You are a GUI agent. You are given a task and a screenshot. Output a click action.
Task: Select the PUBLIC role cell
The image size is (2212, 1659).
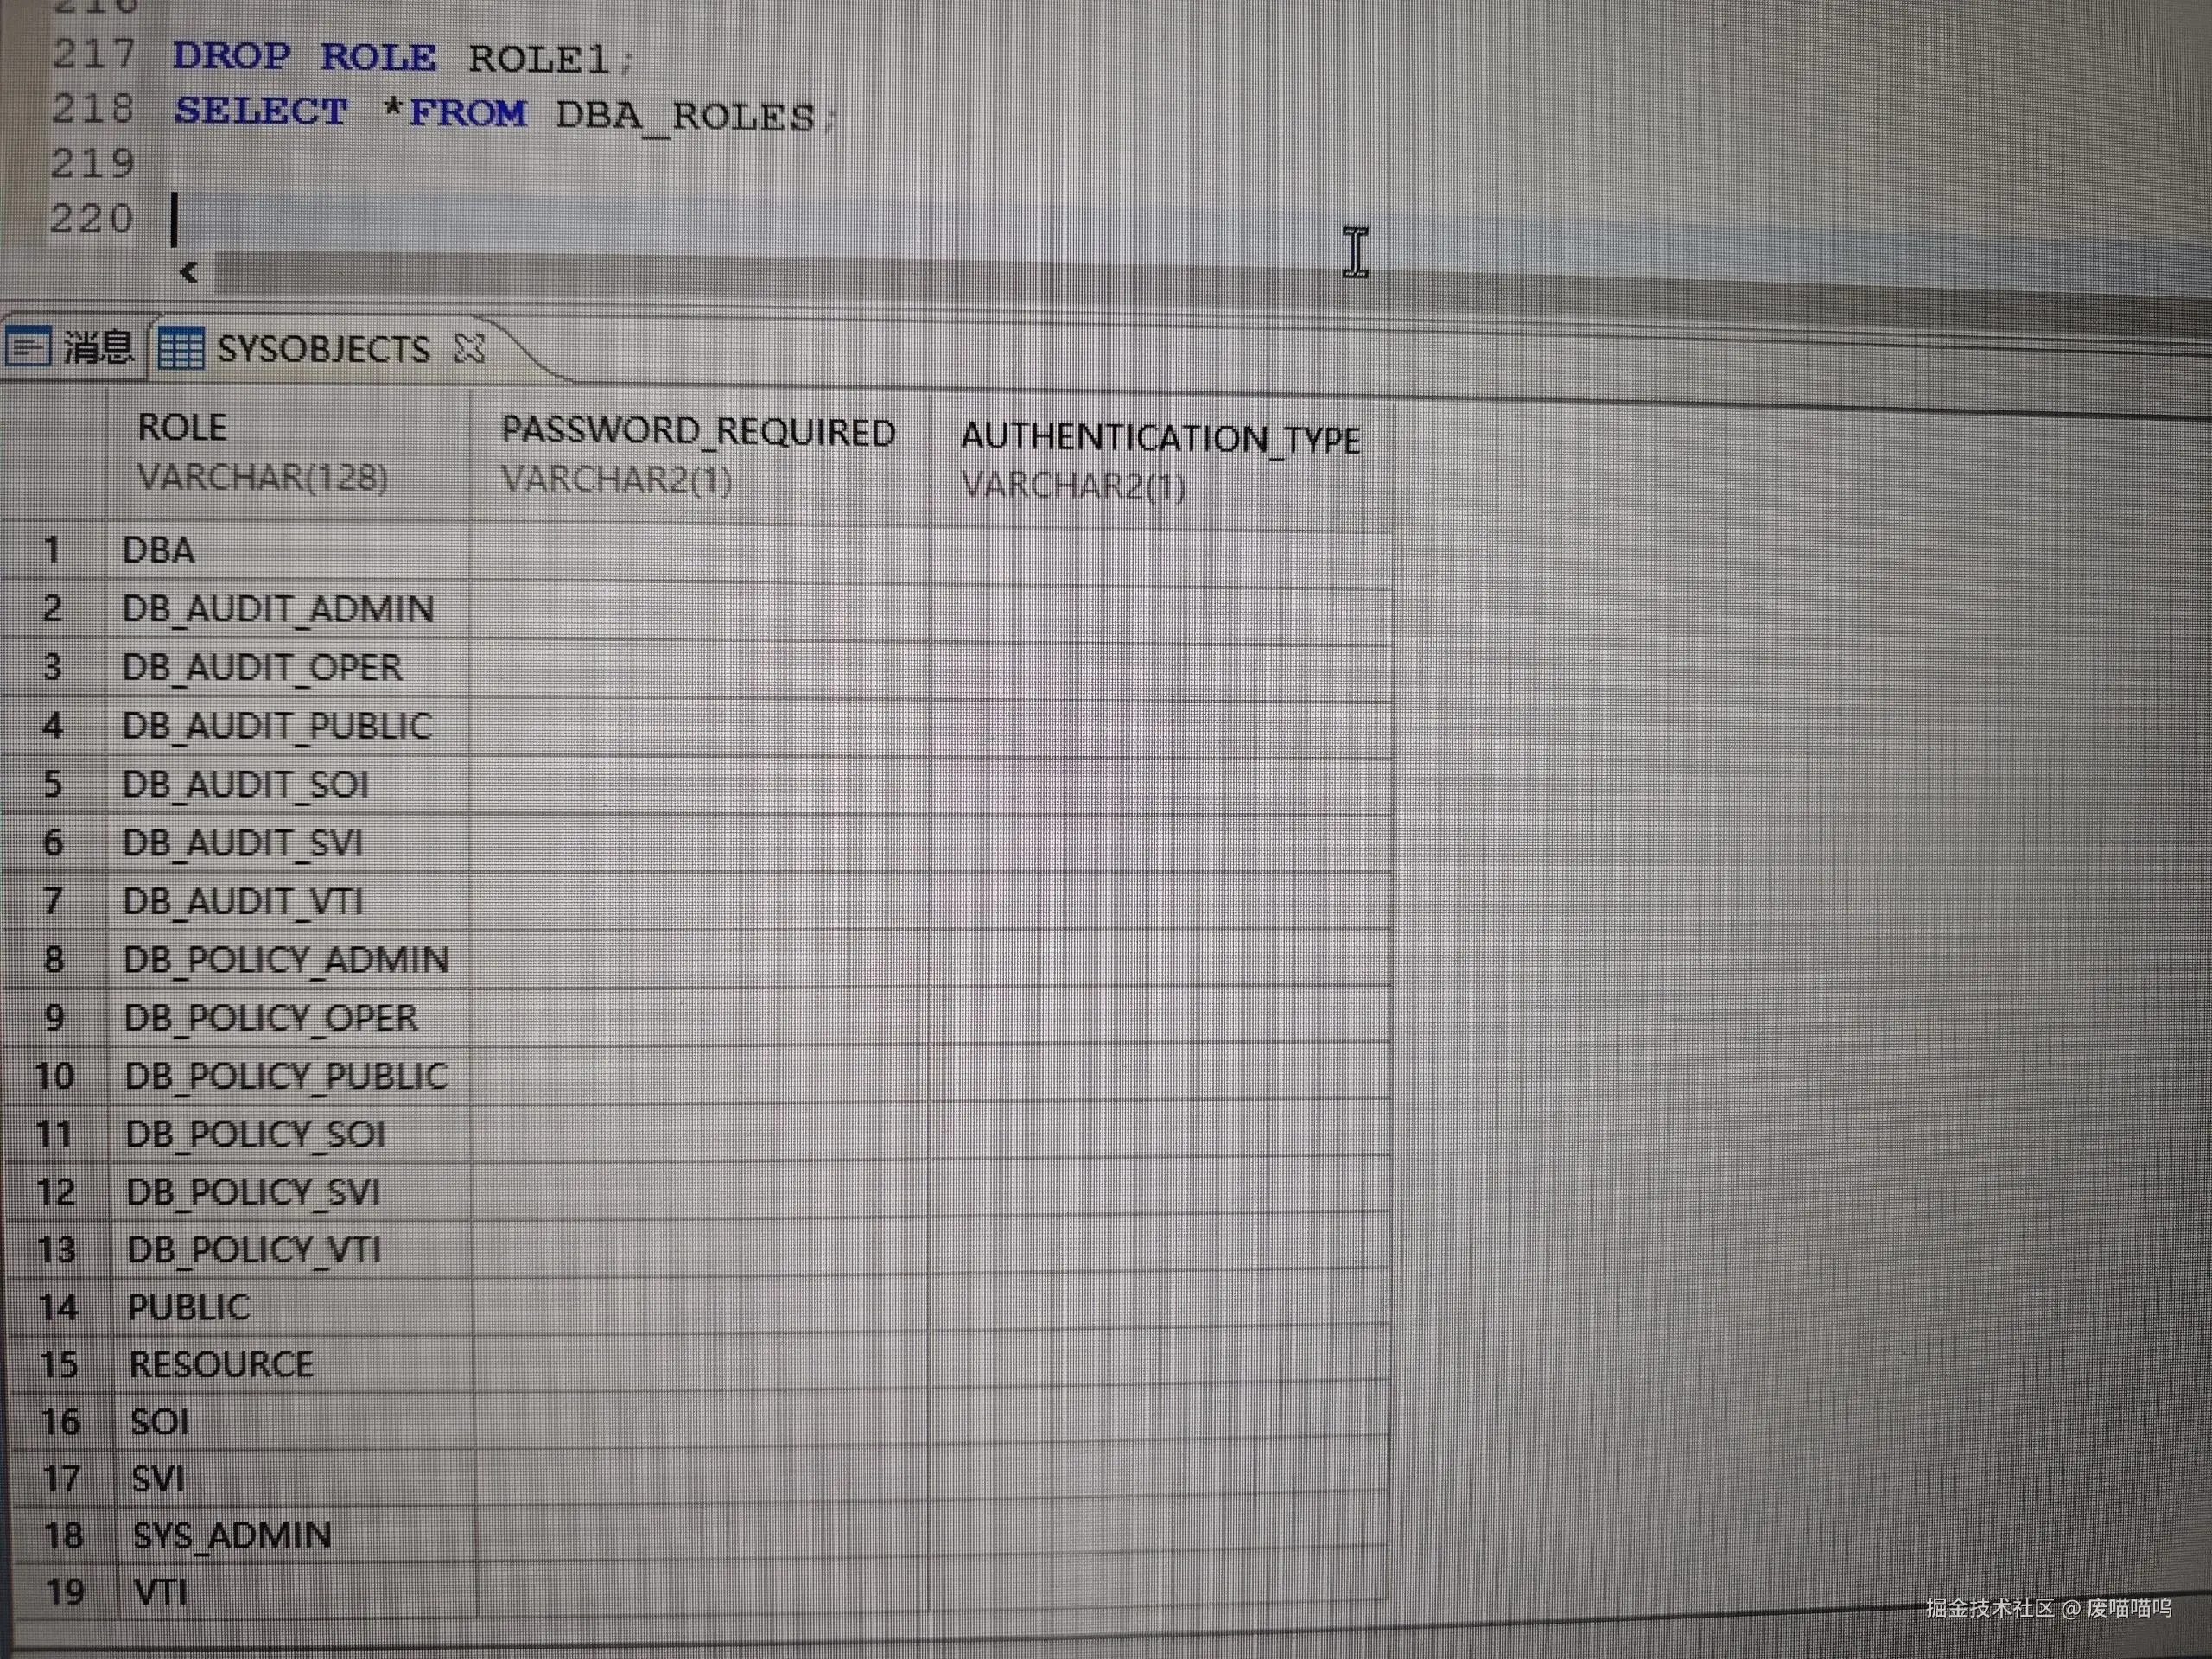pyautogui.click(x=189, y=1307)
